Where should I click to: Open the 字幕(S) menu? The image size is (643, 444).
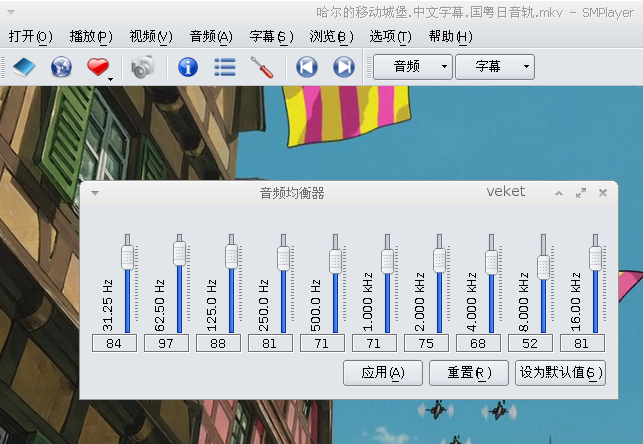[271, 37]
